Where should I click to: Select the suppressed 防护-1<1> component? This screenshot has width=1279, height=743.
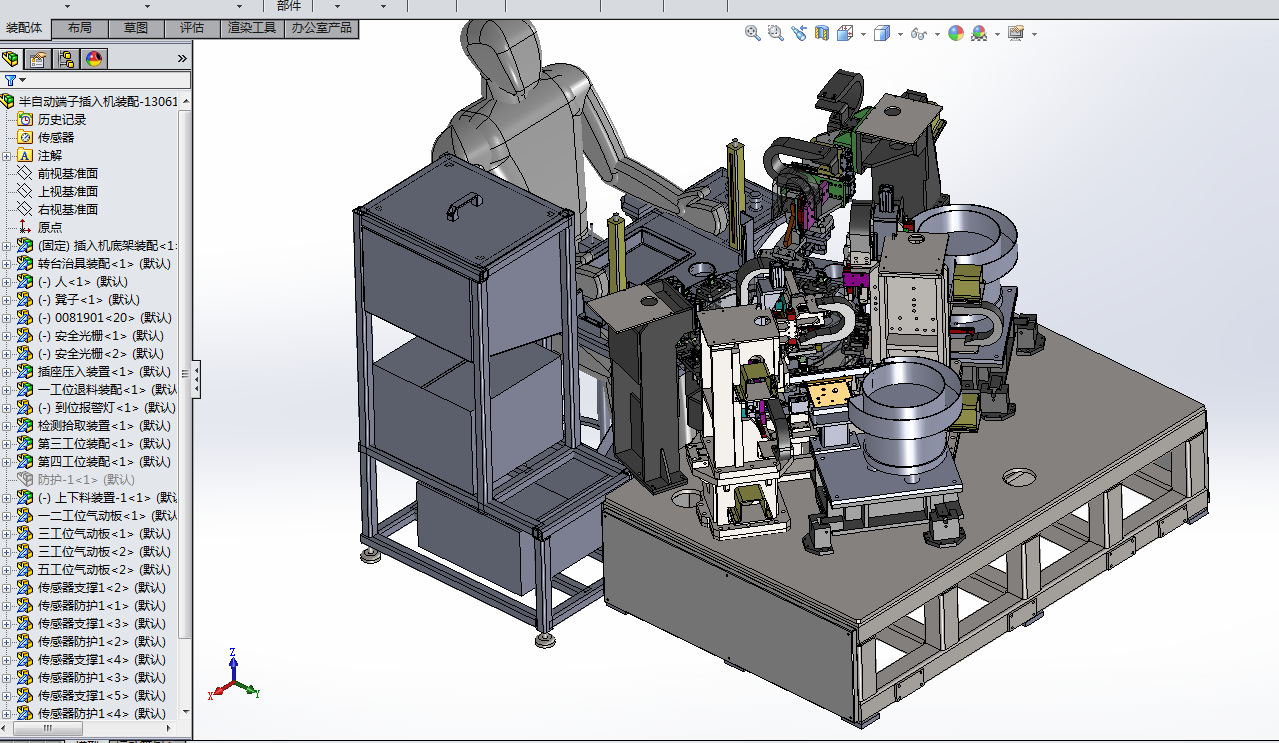click(x=80, y=480)
